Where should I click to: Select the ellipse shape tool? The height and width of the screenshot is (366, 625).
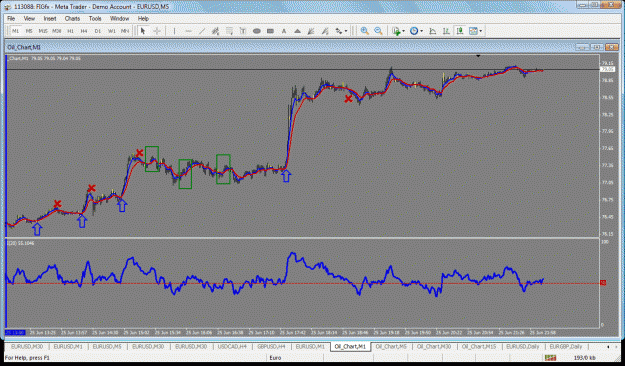coord(257,31)
